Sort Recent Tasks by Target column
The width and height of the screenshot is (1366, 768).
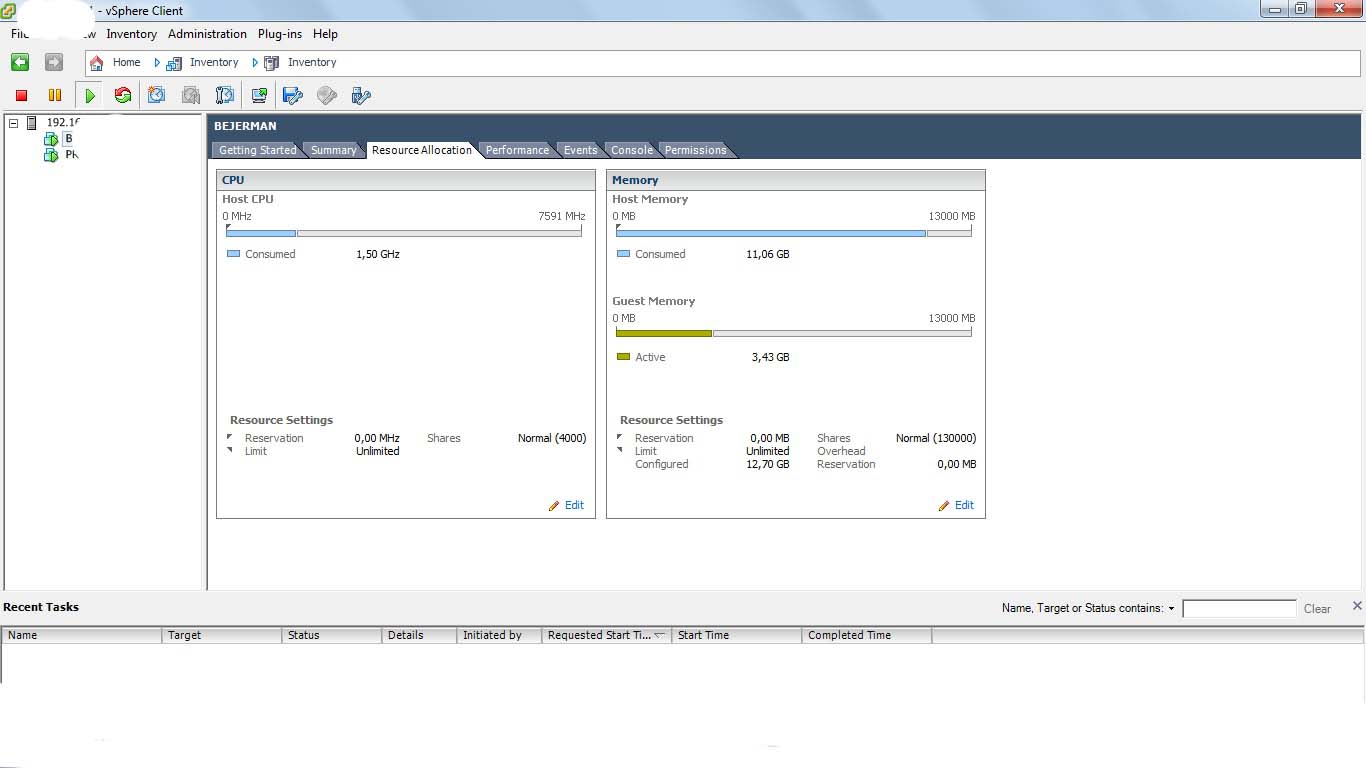click(222, 635)
